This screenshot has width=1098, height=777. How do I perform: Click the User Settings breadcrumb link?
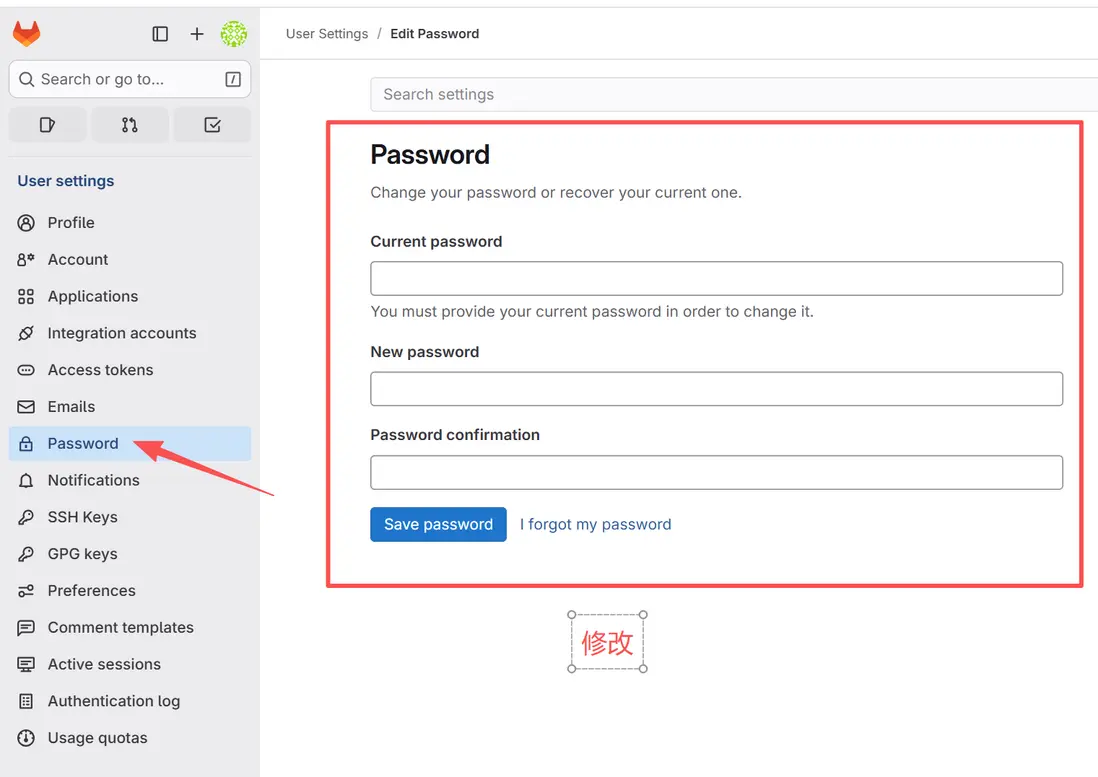click(x=327, y=34)
